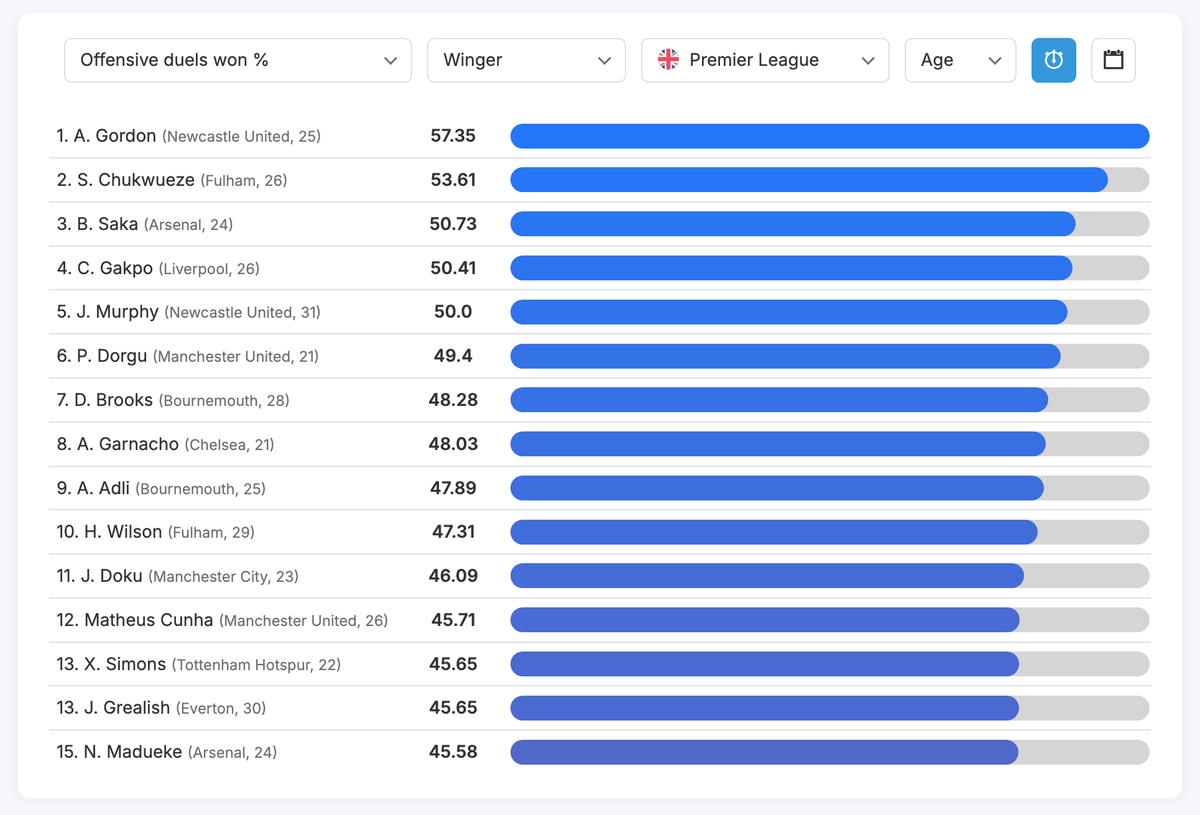Select player row 9. A. Adli

(x=602, y=488)
